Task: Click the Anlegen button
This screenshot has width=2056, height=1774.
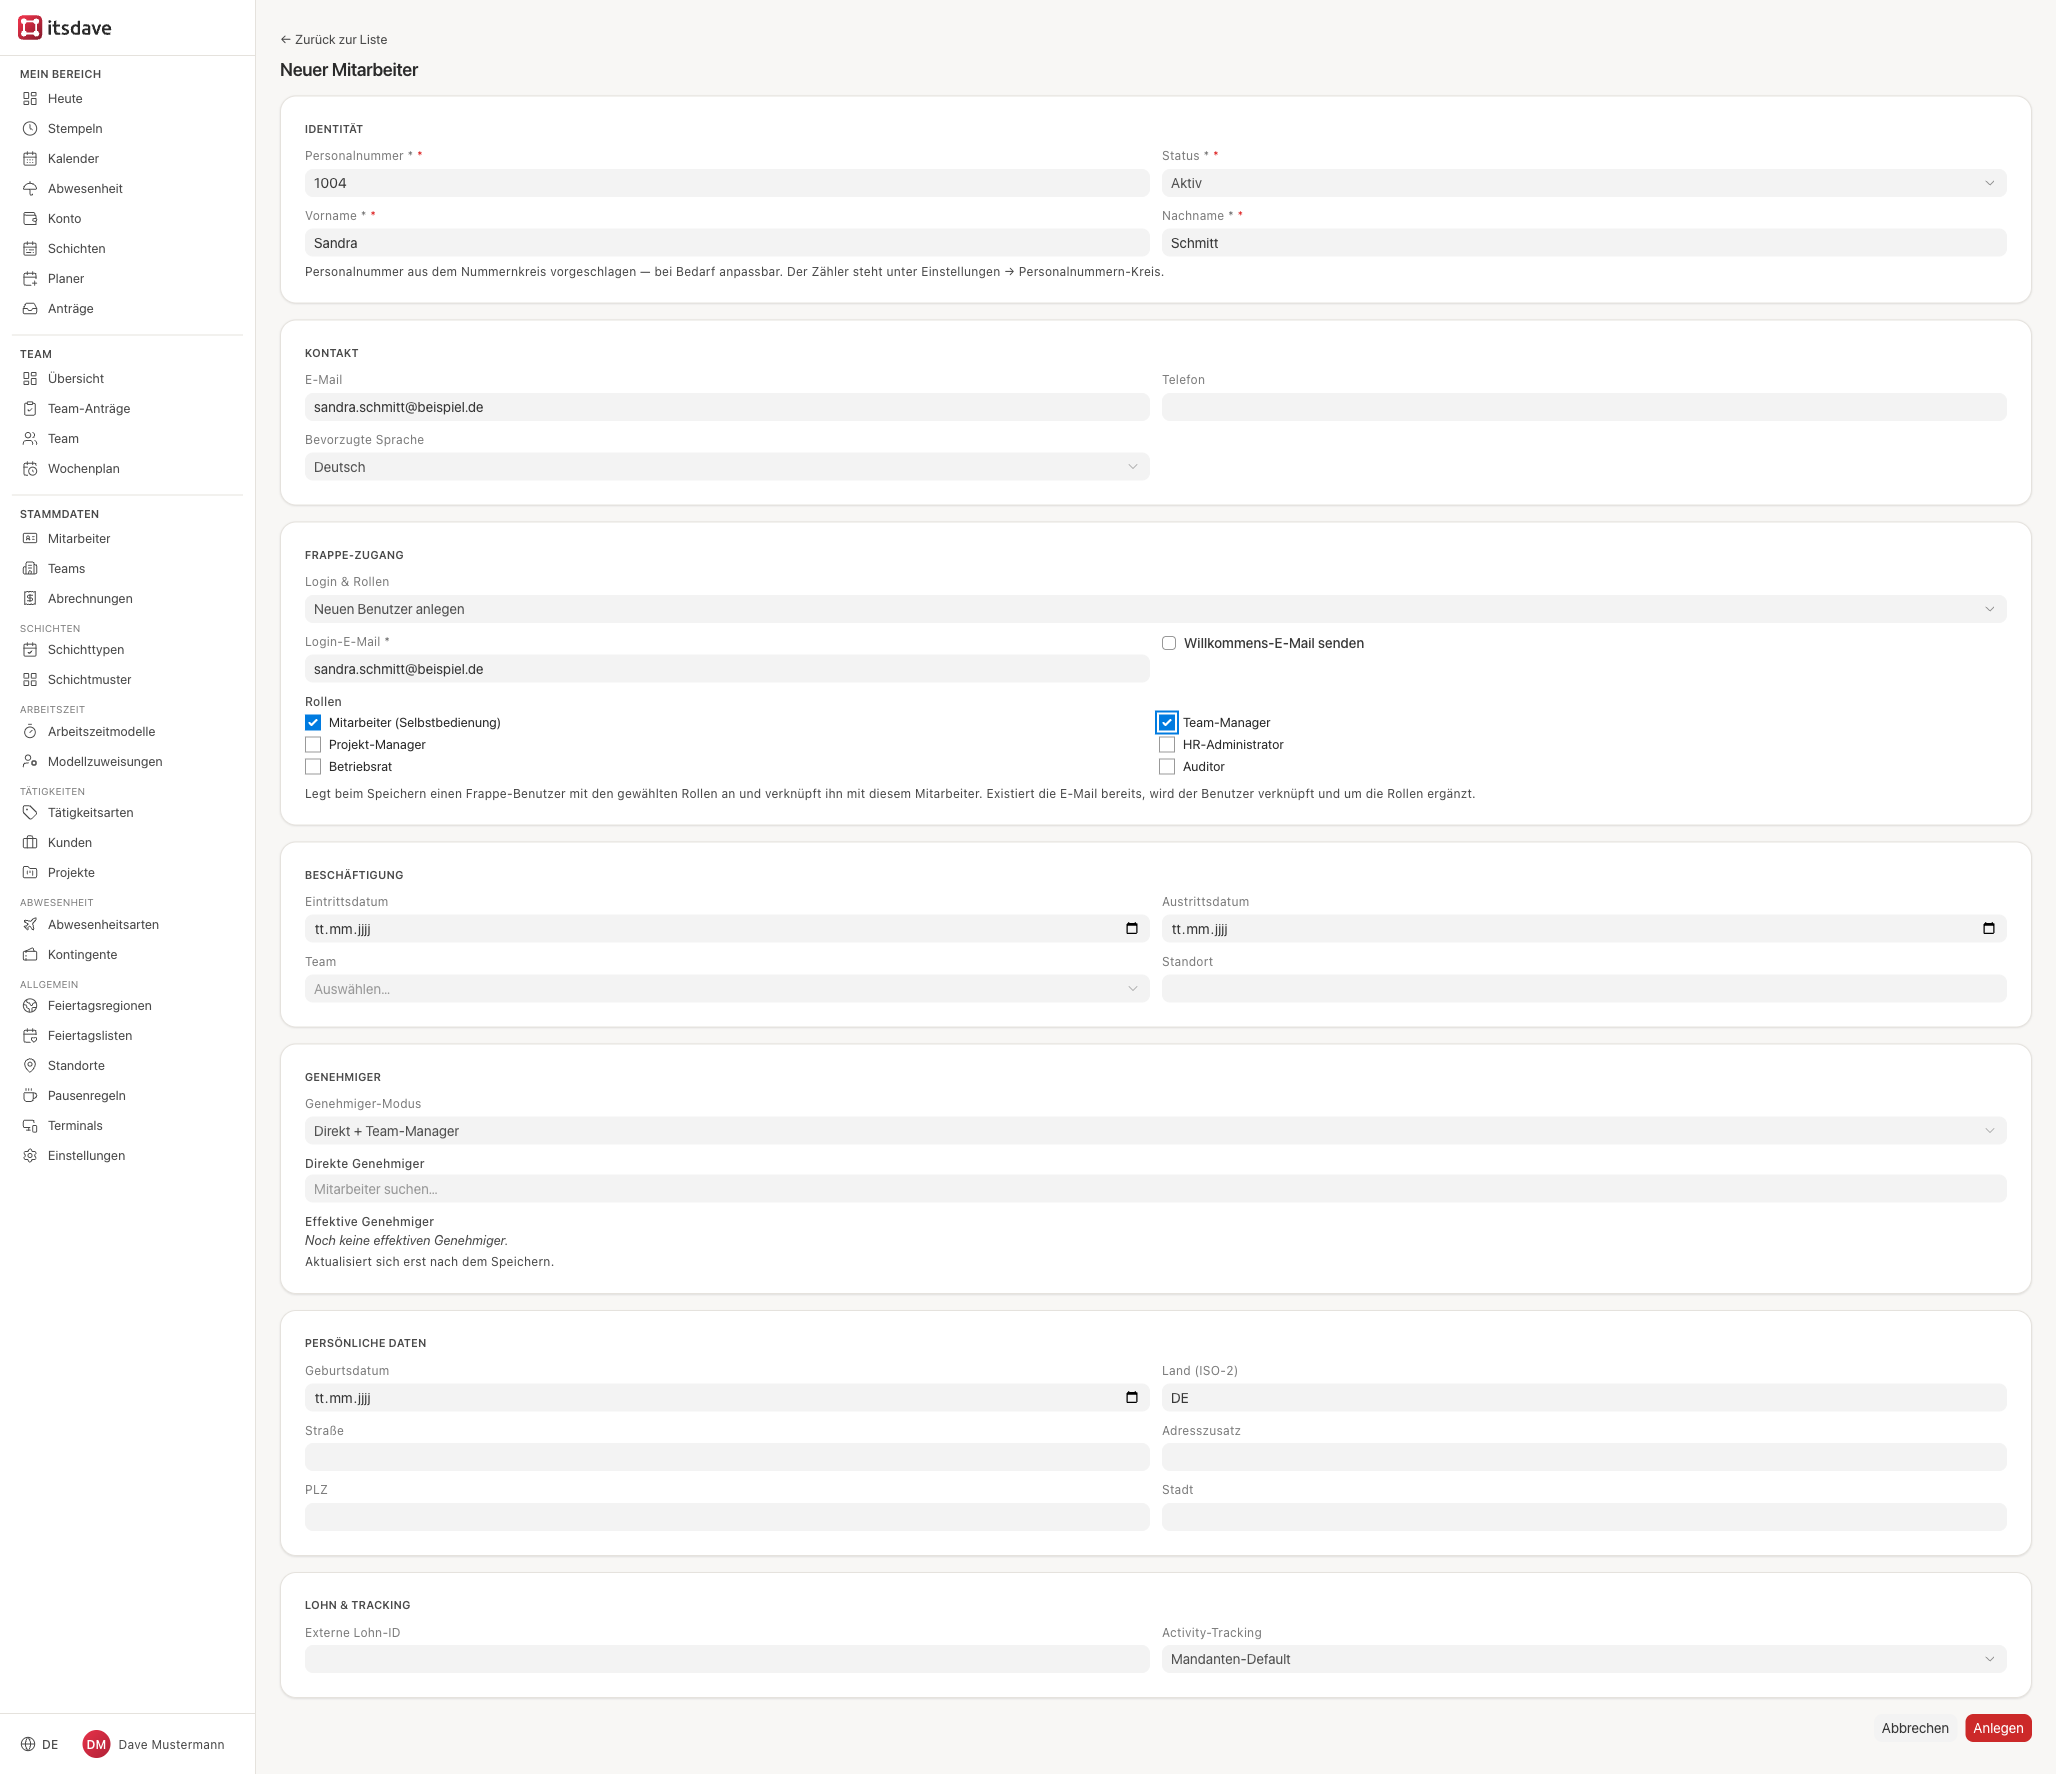Action: 1998,1728
